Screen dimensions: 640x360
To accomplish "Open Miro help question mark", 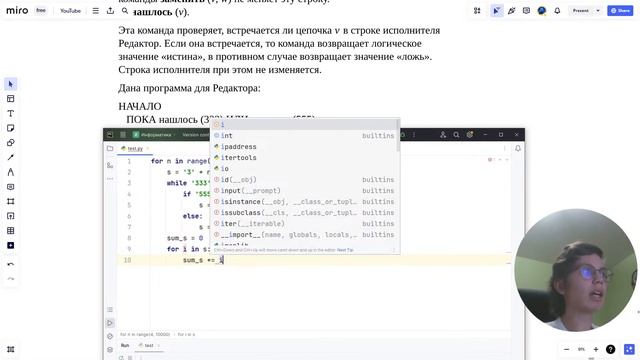I will (611, 349).
